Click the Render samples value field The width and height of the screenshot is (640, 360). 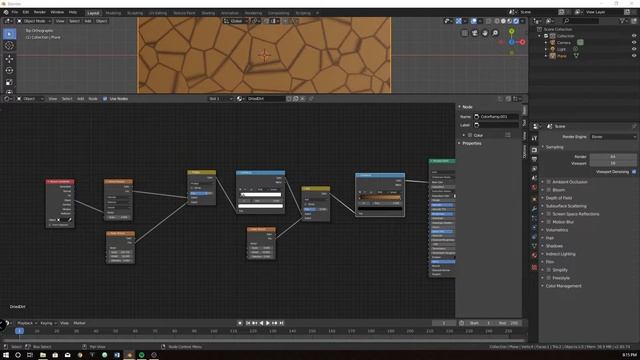tap(613, 156)
